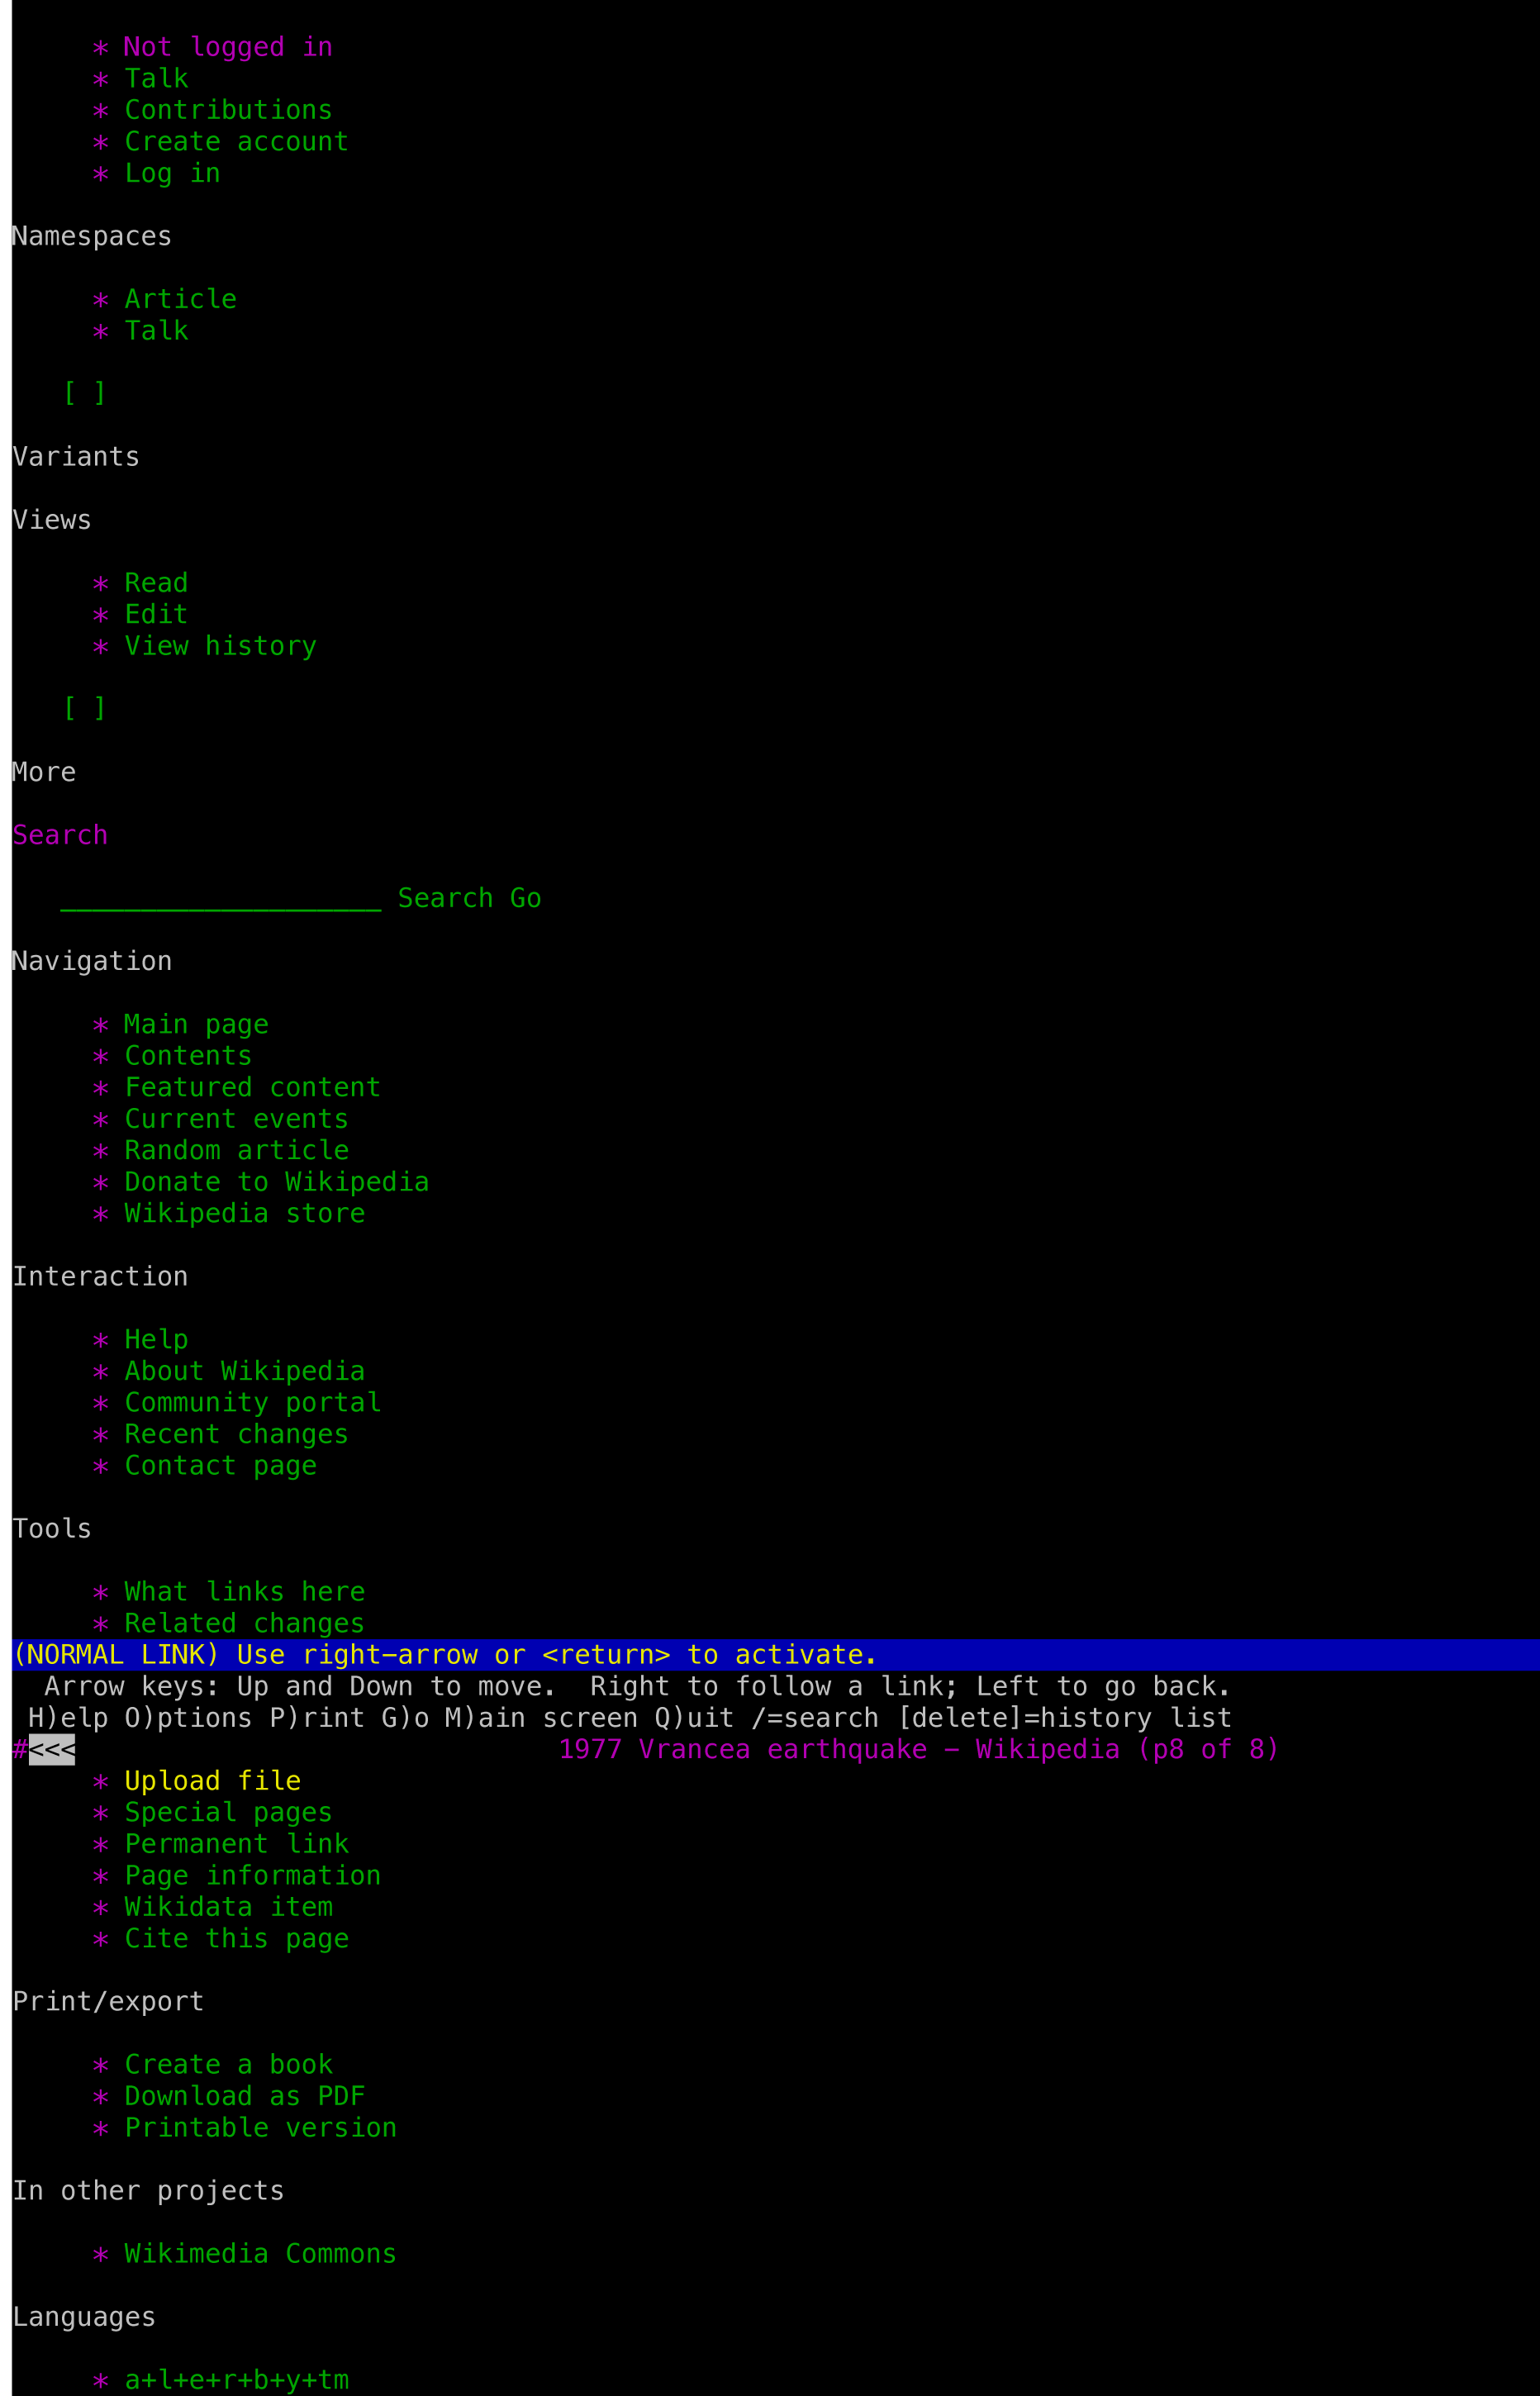Viewport: 1540px width, 2396px height.
Task: Open the Talk link under Namespaces
Action: [x=156, y=331]
